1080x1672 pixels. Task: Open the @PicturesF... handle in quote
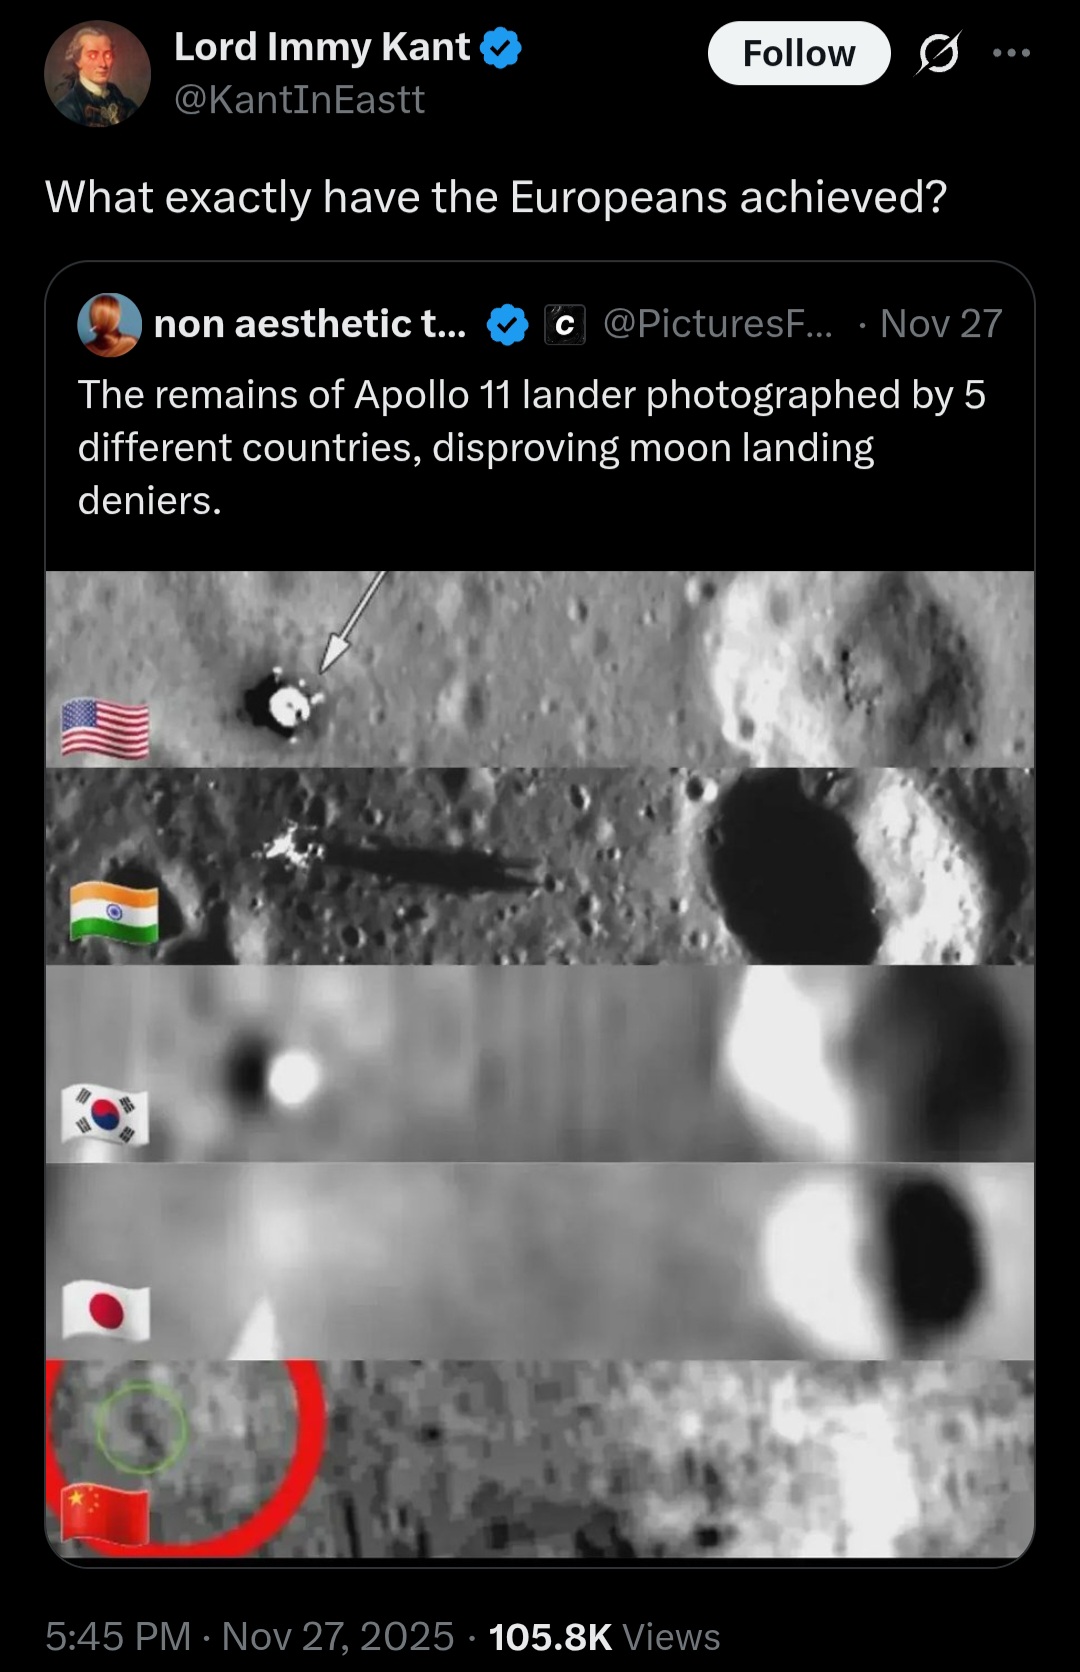[x=717, y=324]
